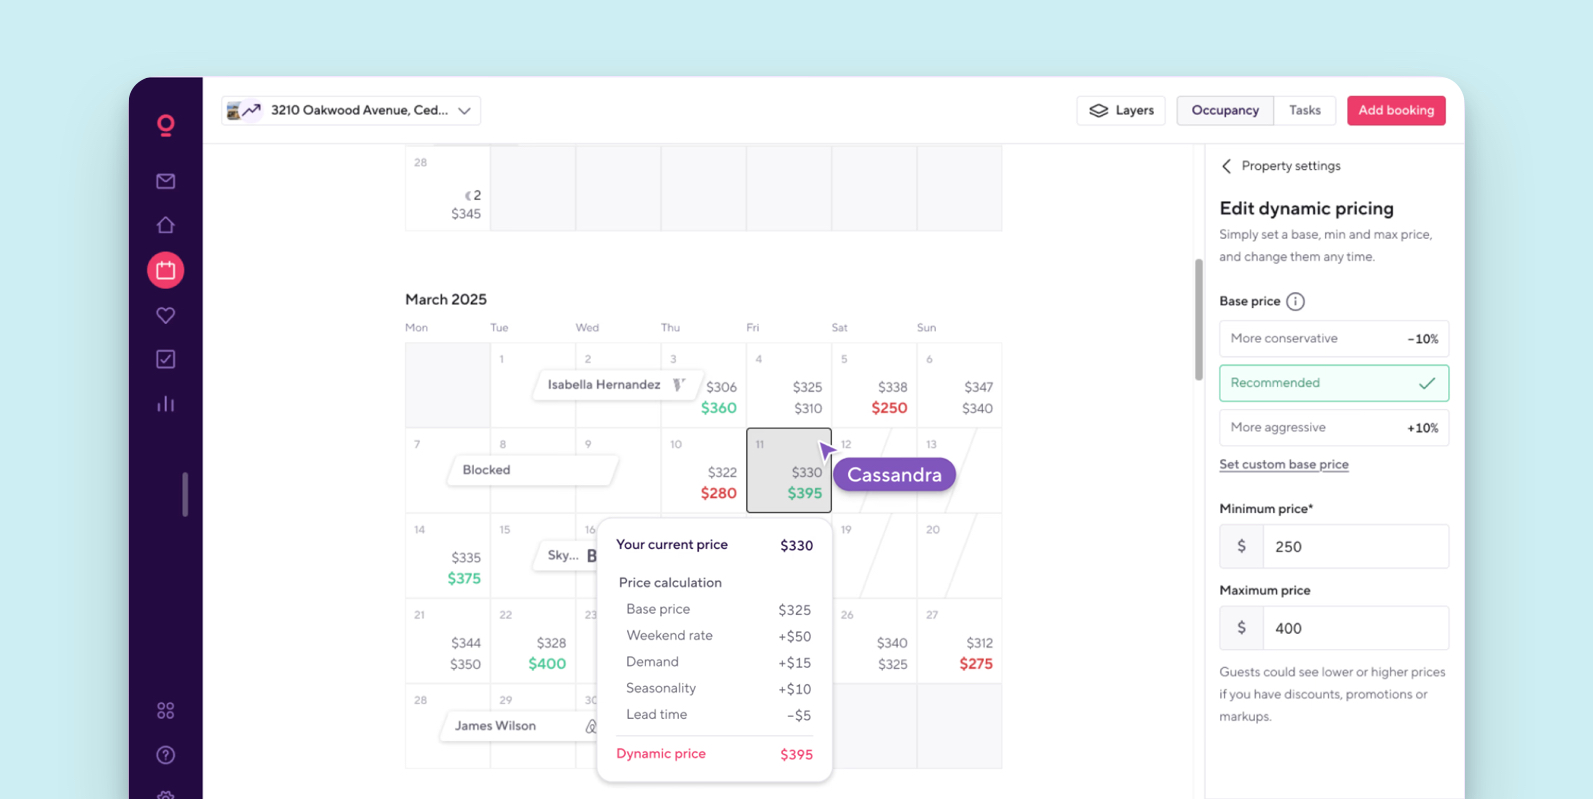The image size is (1593, 799).
Task: Click Set custom base price link
Action: 1284,464
